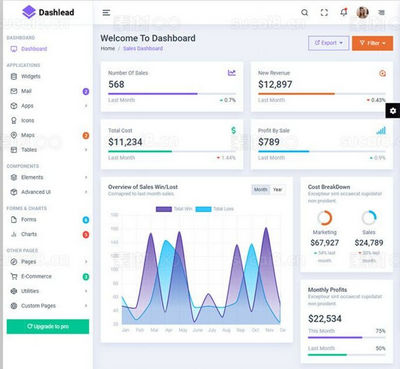Open Mail in the sidebar
The height and width of the screenshot is (369, 400).
48,91
